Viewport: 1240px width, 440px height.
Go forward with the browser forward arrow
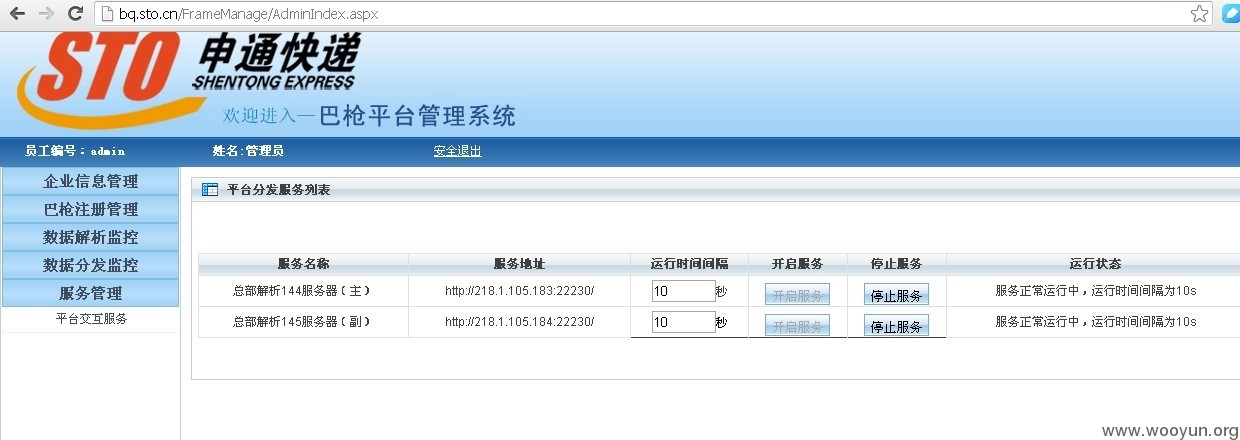click(46, 14)
